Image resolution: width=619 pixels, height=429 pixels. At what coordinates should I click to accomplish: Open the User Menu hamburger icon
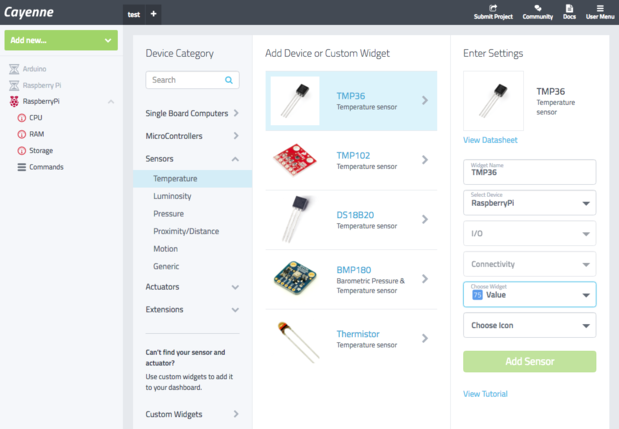(600, 8)
